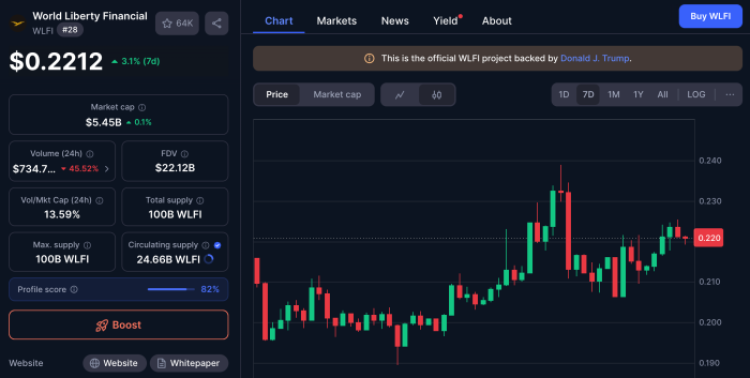This screenshot has width=750, height=378.
Task: Click the Total supply info icon
Action: click(x=200, y=200)
